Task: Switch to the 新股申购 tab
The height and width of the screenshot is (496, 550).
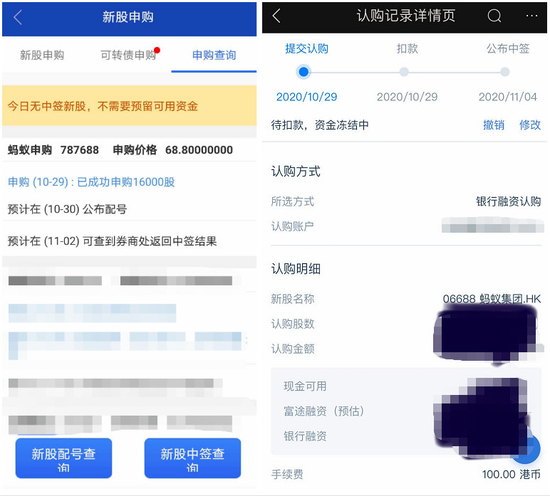Action: point(42,55)
